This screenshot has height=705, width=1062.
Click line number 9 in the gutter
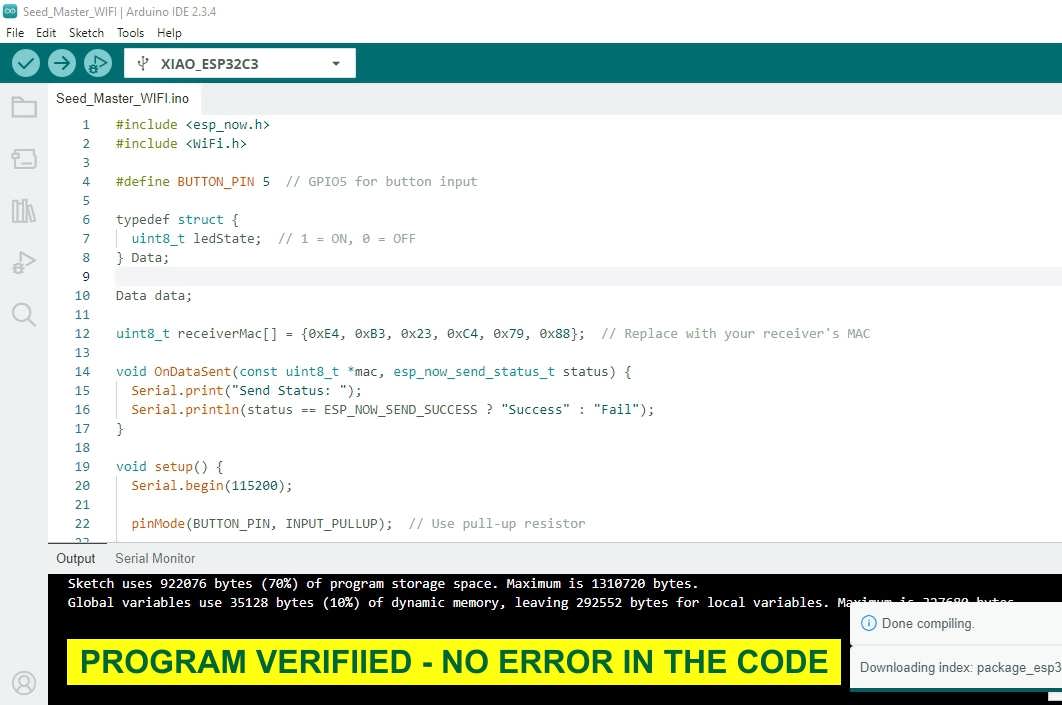pos(86,276)
